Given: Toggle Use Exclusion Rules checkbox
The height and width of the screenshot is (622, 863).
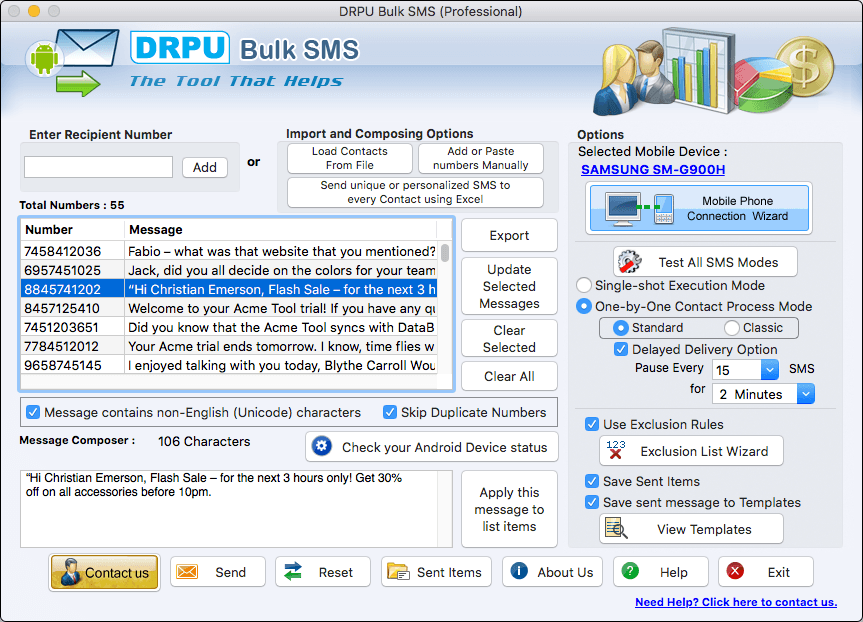Looking at the screenshot, I should [x=592, y=424].
